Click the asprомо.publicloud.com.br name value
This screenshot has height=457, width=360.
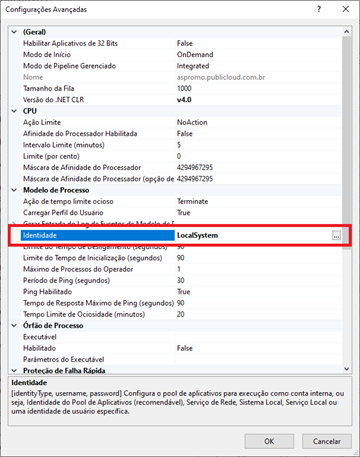coord(221,77)
